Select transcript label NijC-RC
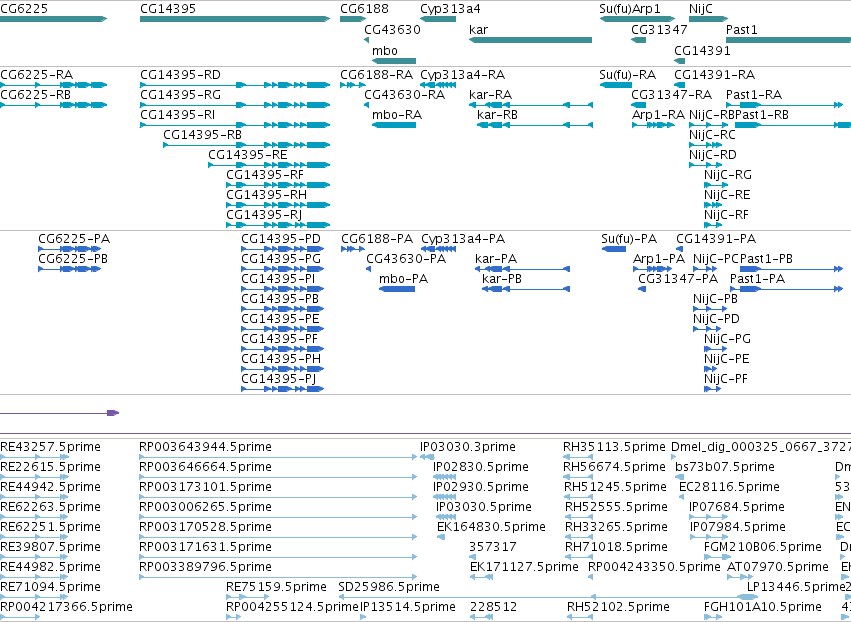Viewport: 851px width, 622px height. [712, 135]
